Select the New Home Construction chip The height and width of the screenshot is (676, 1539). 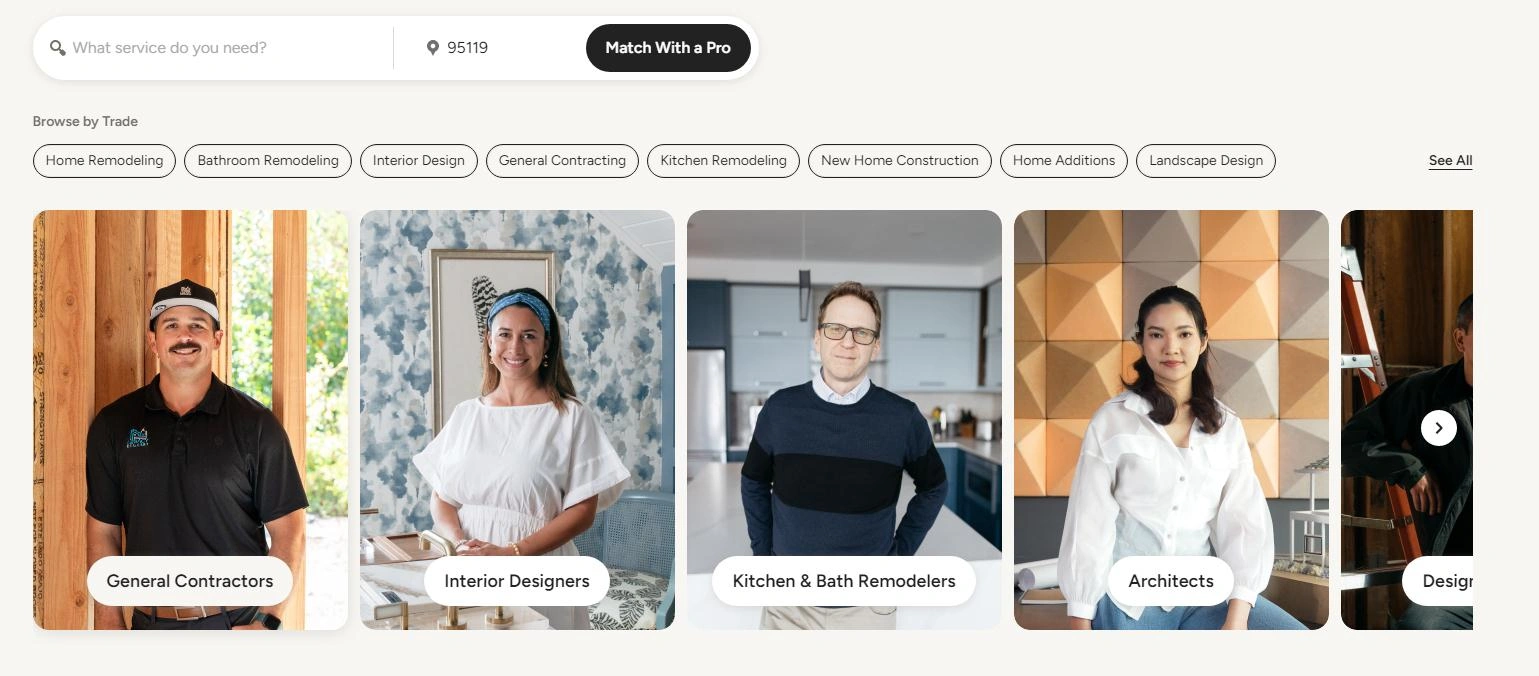click(898, 160)
